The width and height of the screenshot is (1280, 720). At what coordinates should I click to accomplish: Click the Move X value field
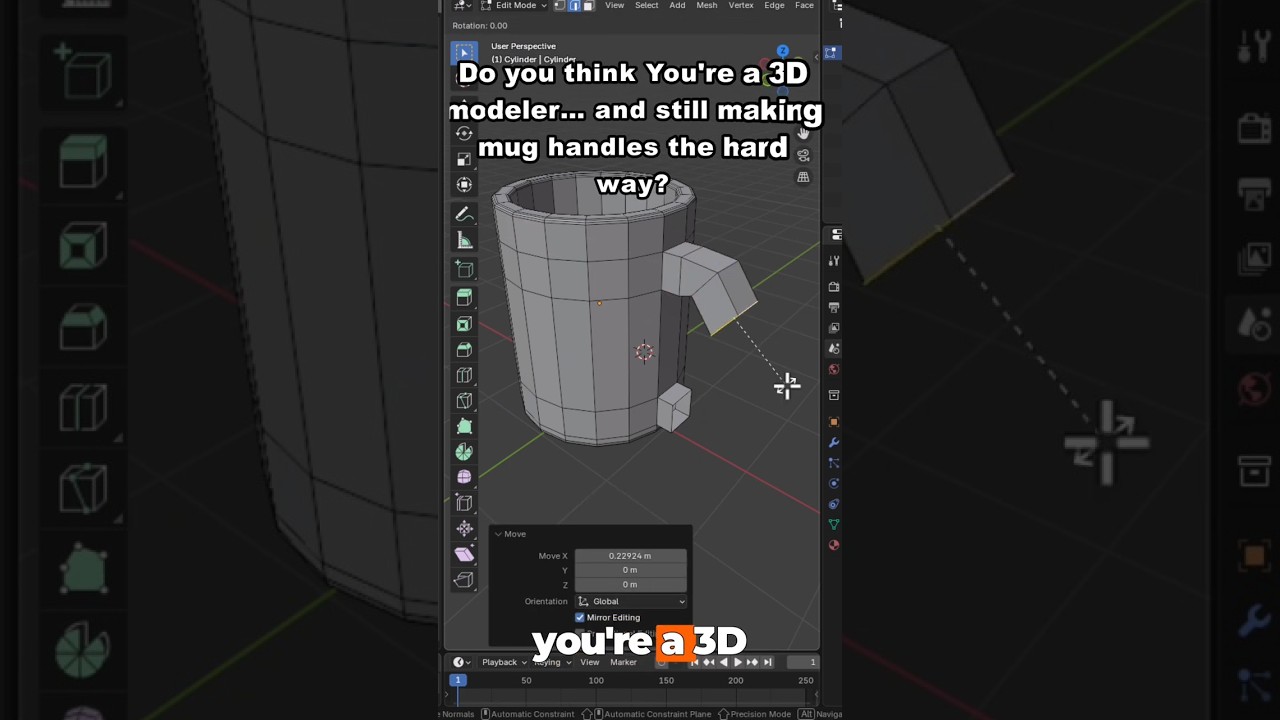tap(630, 556)
